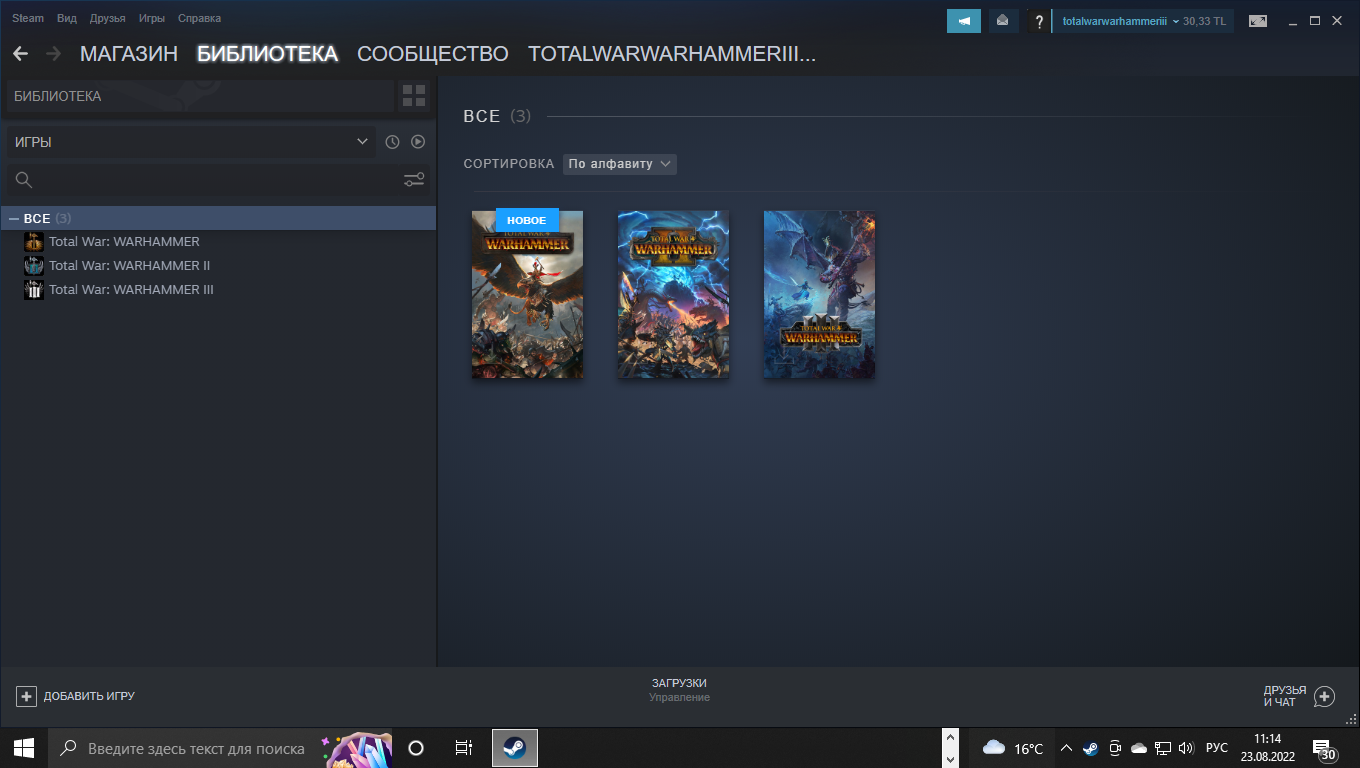Click the search magnifier icon in library
1360x768 pixels.
[x=24, y=180]
